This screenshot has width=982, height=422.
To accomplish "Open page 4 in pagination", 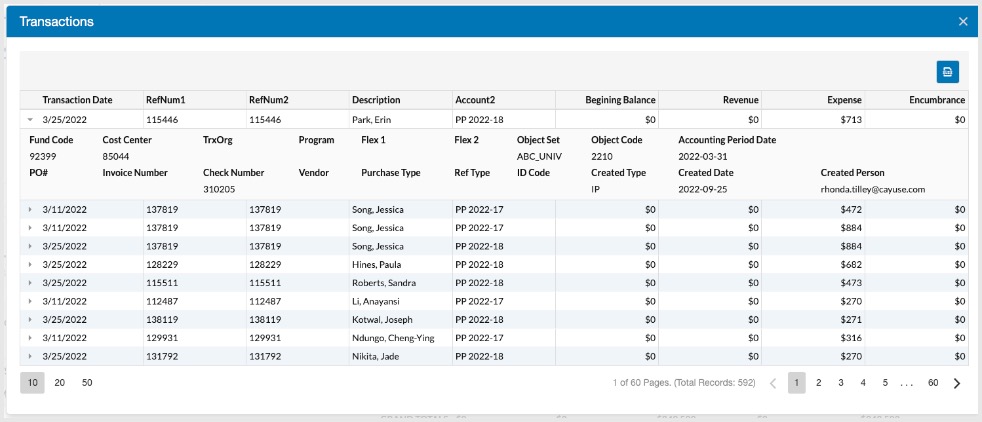I will click(x=863, y=383).
